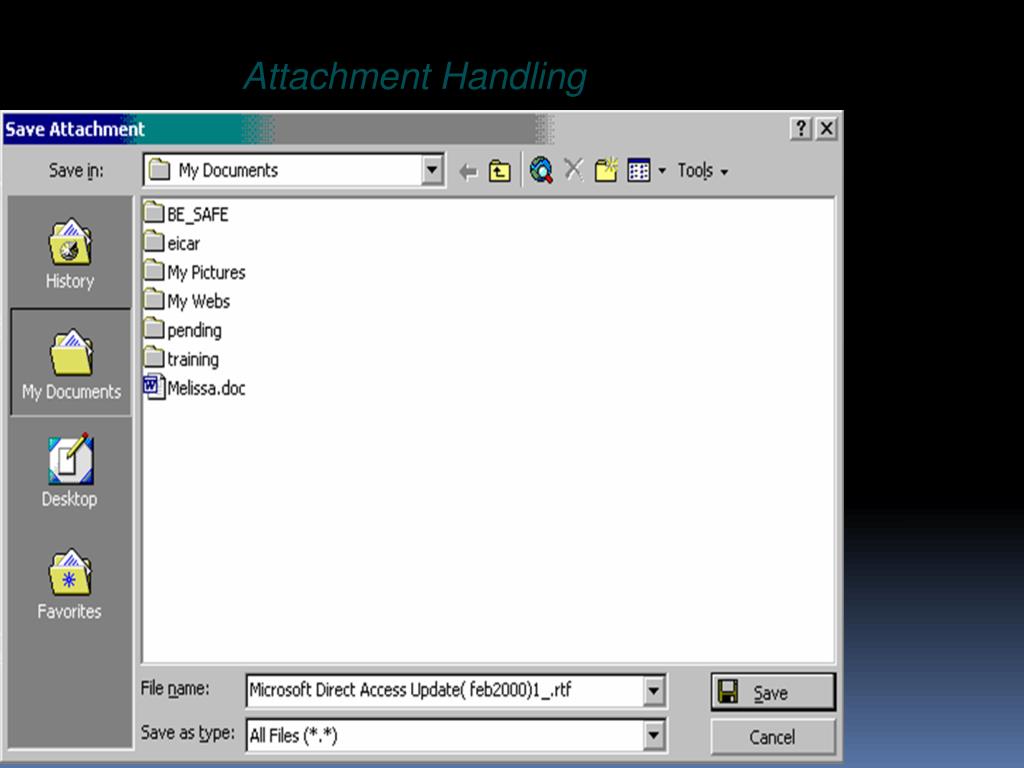Viewport: 1024px width, 768px height.
Task: Select the BE_SAFE folder
Action: [186, 214]
